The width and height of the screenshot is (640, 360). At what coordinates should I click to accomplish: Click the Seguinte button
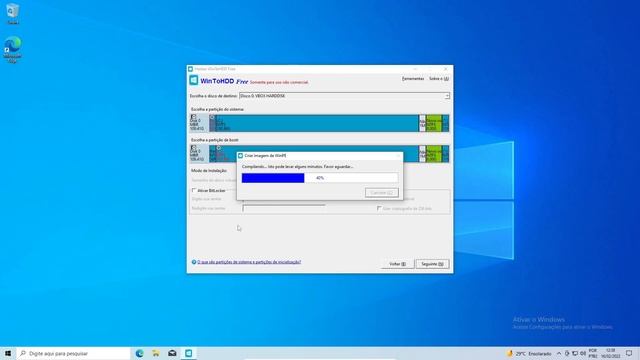(x=432, y=264)
